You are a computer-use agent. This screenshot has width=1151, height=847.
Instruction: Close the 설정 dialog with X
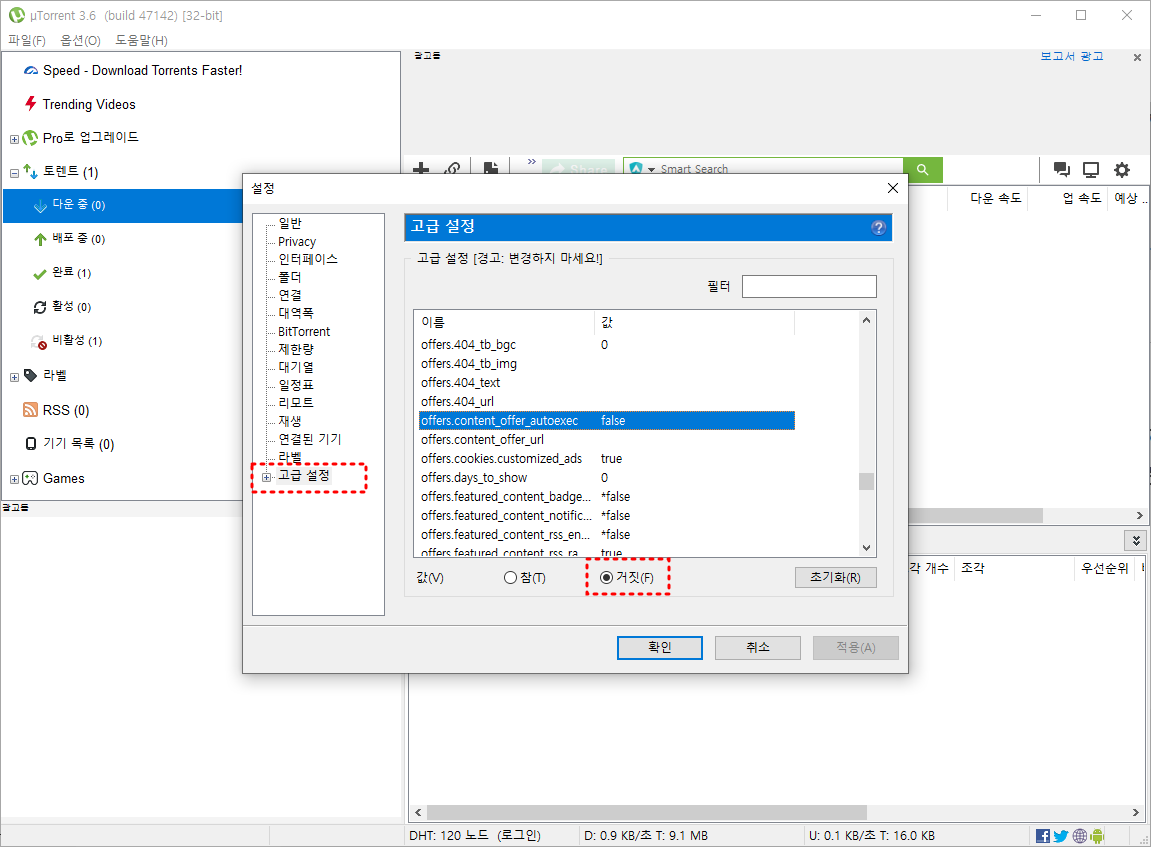[893, 188]
